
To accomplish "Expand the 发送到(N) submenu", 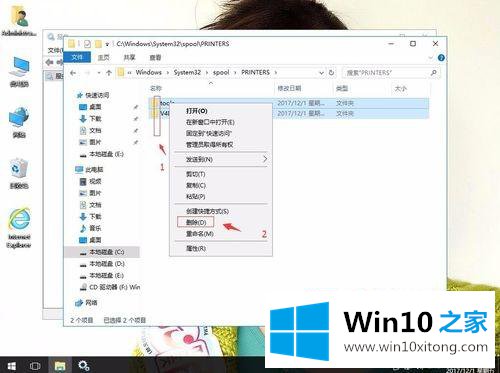I will 221,159.
